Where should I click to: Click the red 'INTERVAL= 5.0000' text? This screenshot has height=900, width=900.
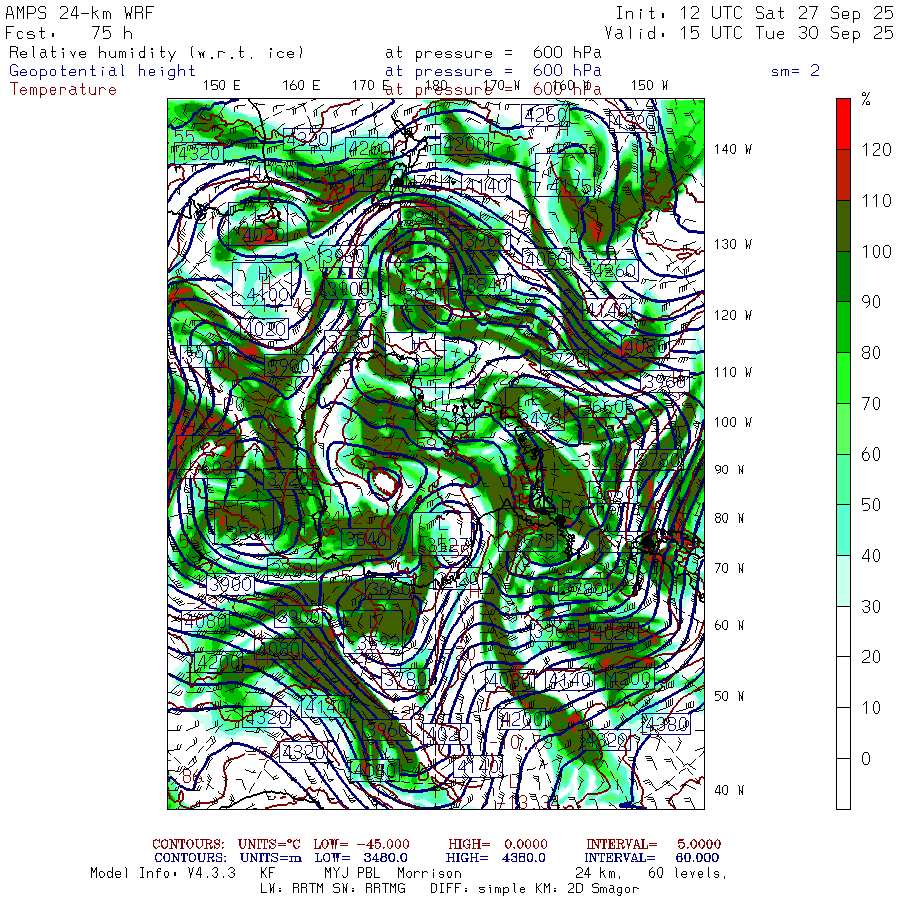pyautogui.click(x=653, y=844)
